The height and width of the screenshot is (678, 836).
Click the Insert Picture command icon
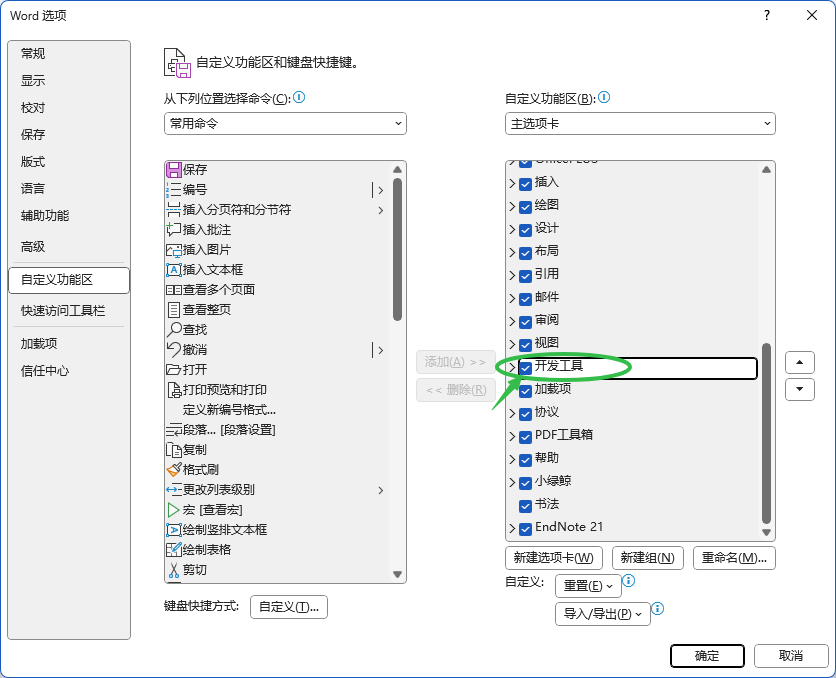174,250
